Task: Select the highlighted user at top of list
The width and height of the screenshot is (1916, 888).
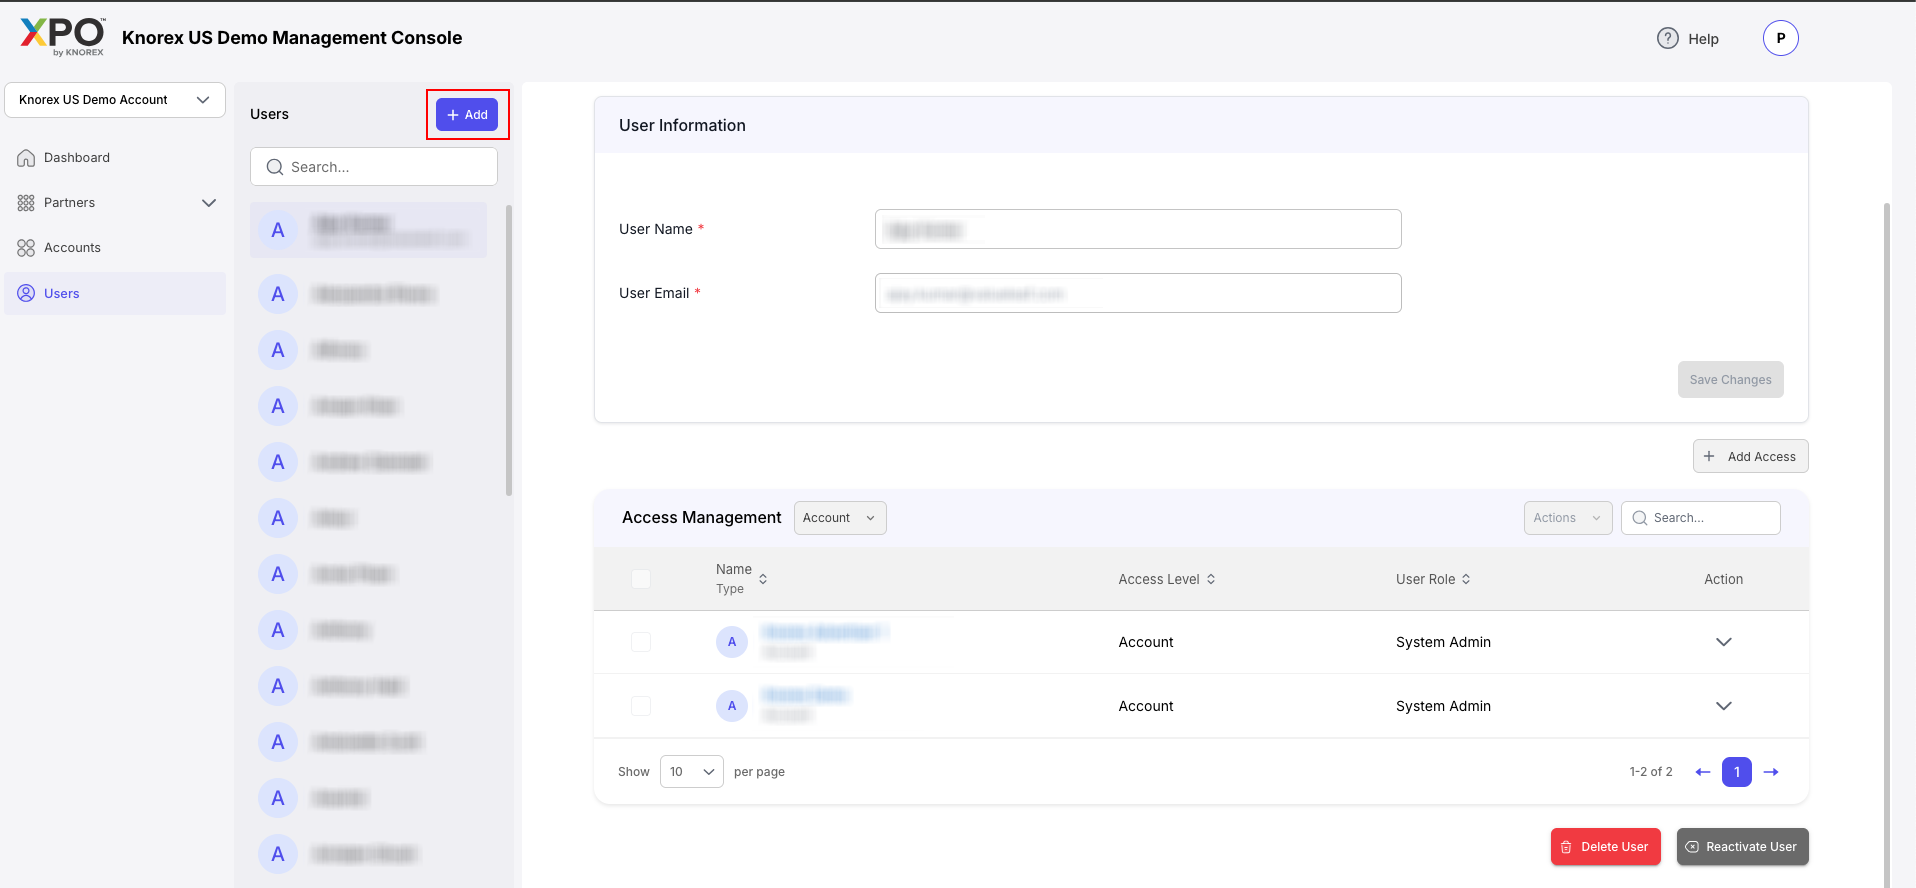Action: pyautogui.click(x=368, y=230)
